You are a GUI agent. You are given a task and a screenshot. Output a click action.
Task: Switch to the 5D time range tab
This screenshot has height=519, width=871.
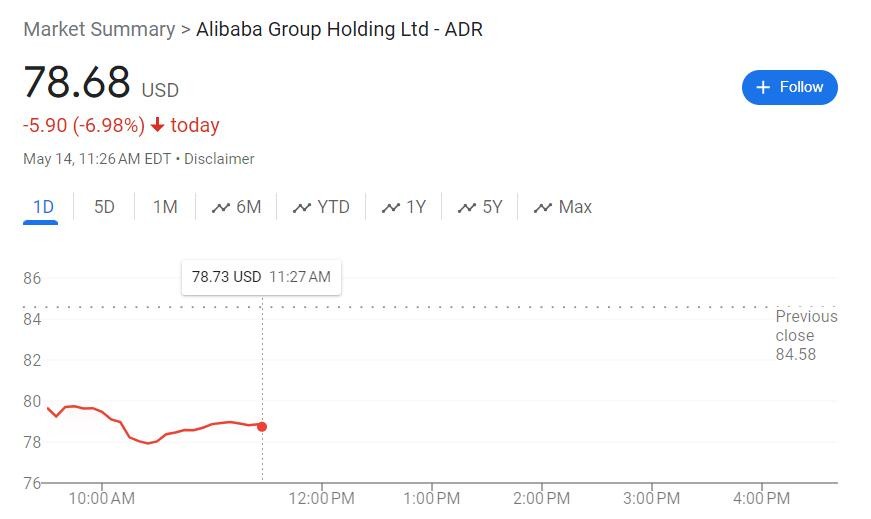click(104, 207)
